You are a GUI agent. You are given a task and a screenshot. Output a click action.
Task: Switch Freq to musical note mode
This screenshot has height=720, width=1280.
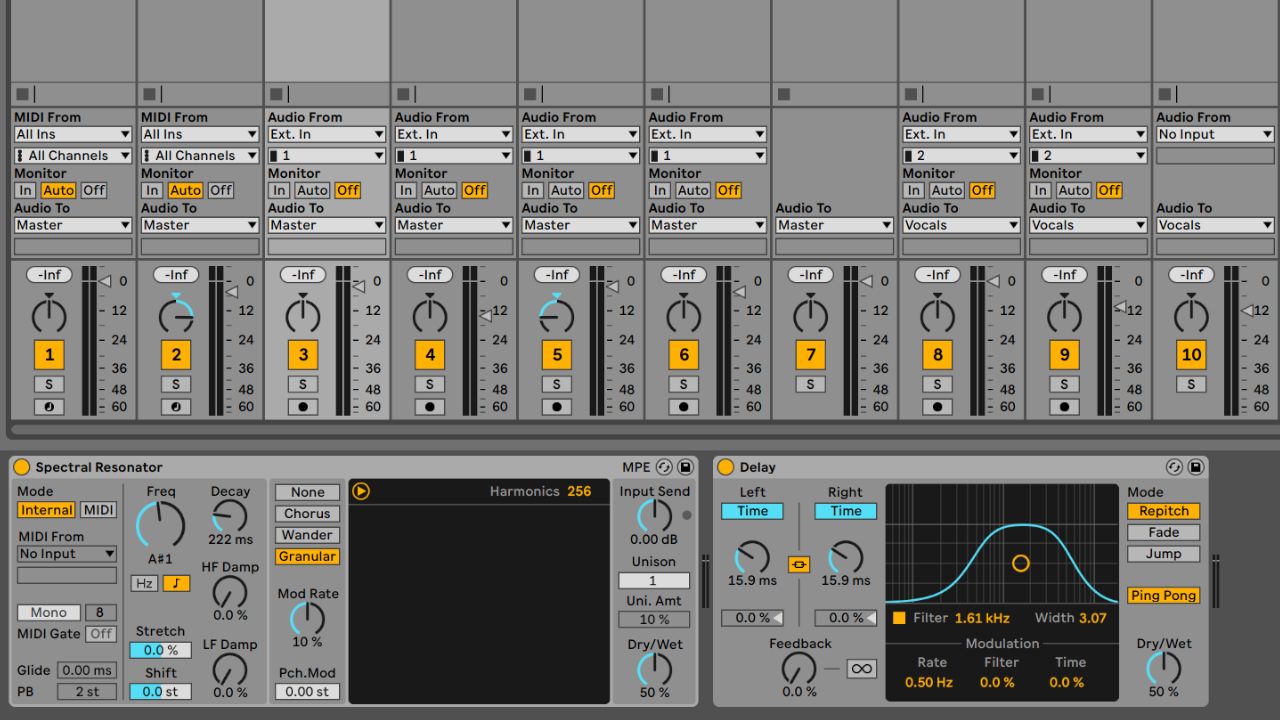click(176, 583)
